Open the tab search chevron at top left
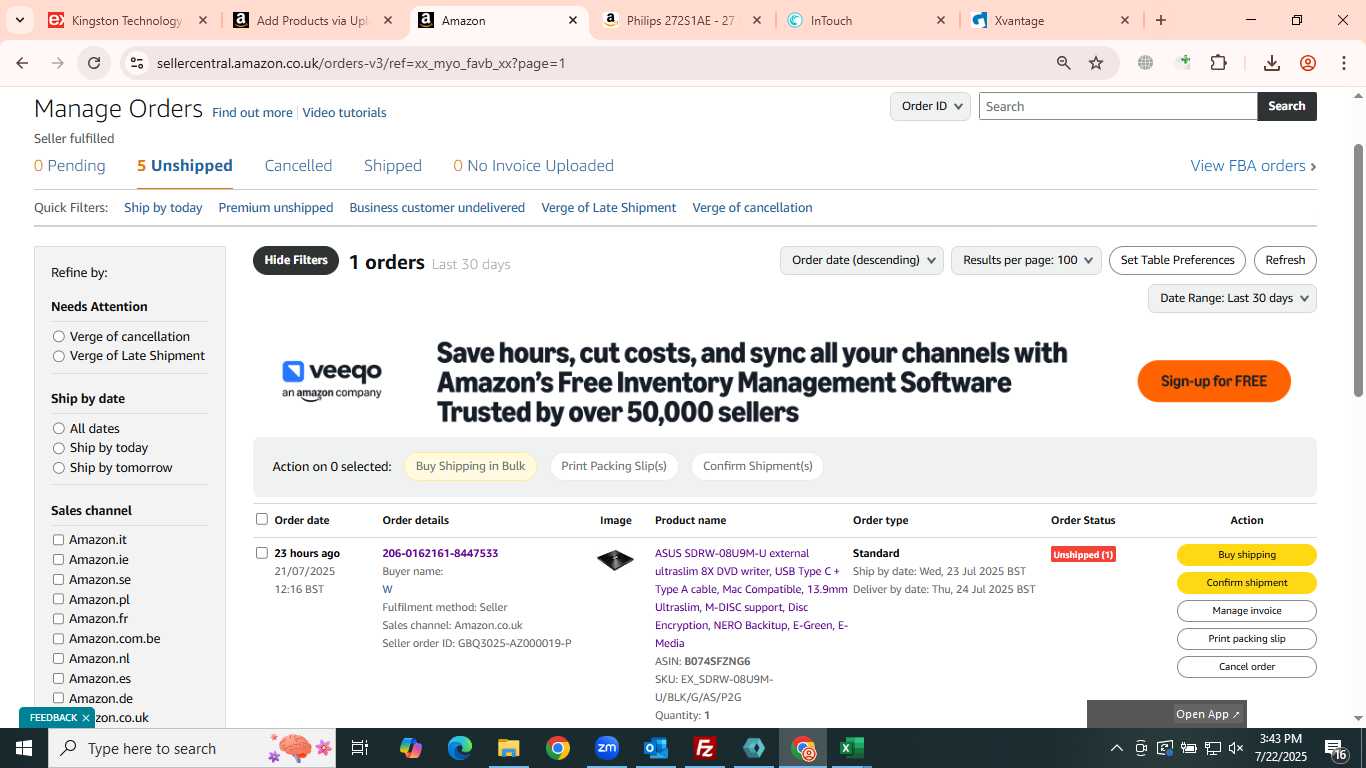 tap(19, 20)
